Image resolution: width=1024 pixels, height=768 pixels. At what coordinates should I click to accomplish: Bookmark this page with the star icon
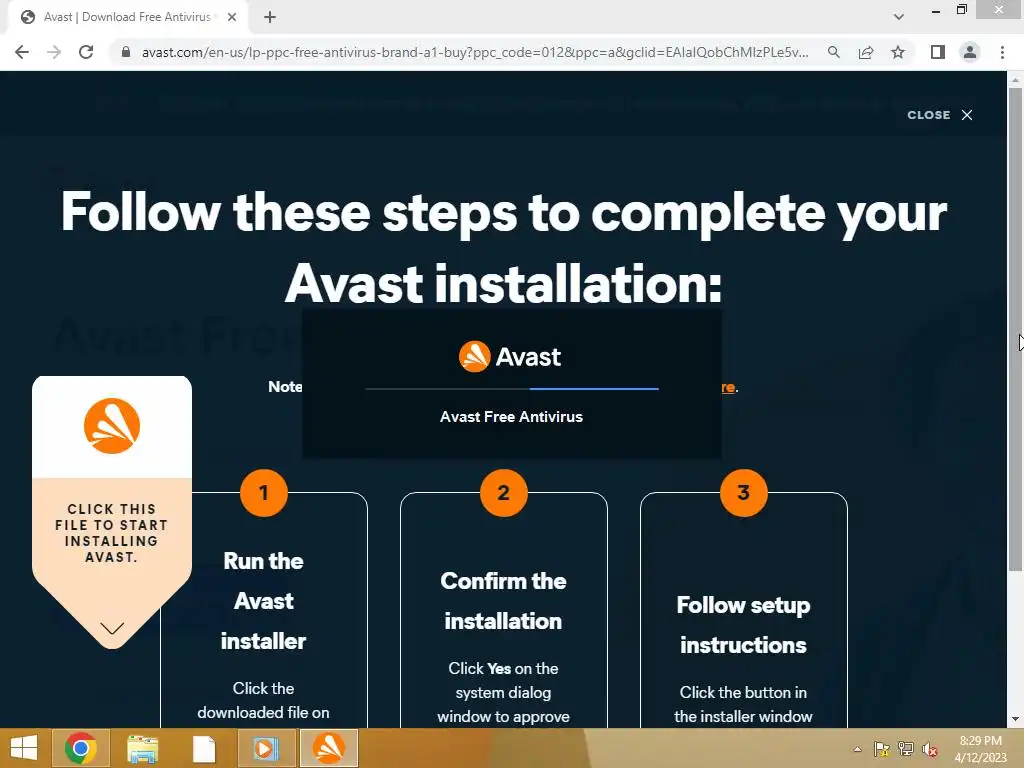click(898, 52)
